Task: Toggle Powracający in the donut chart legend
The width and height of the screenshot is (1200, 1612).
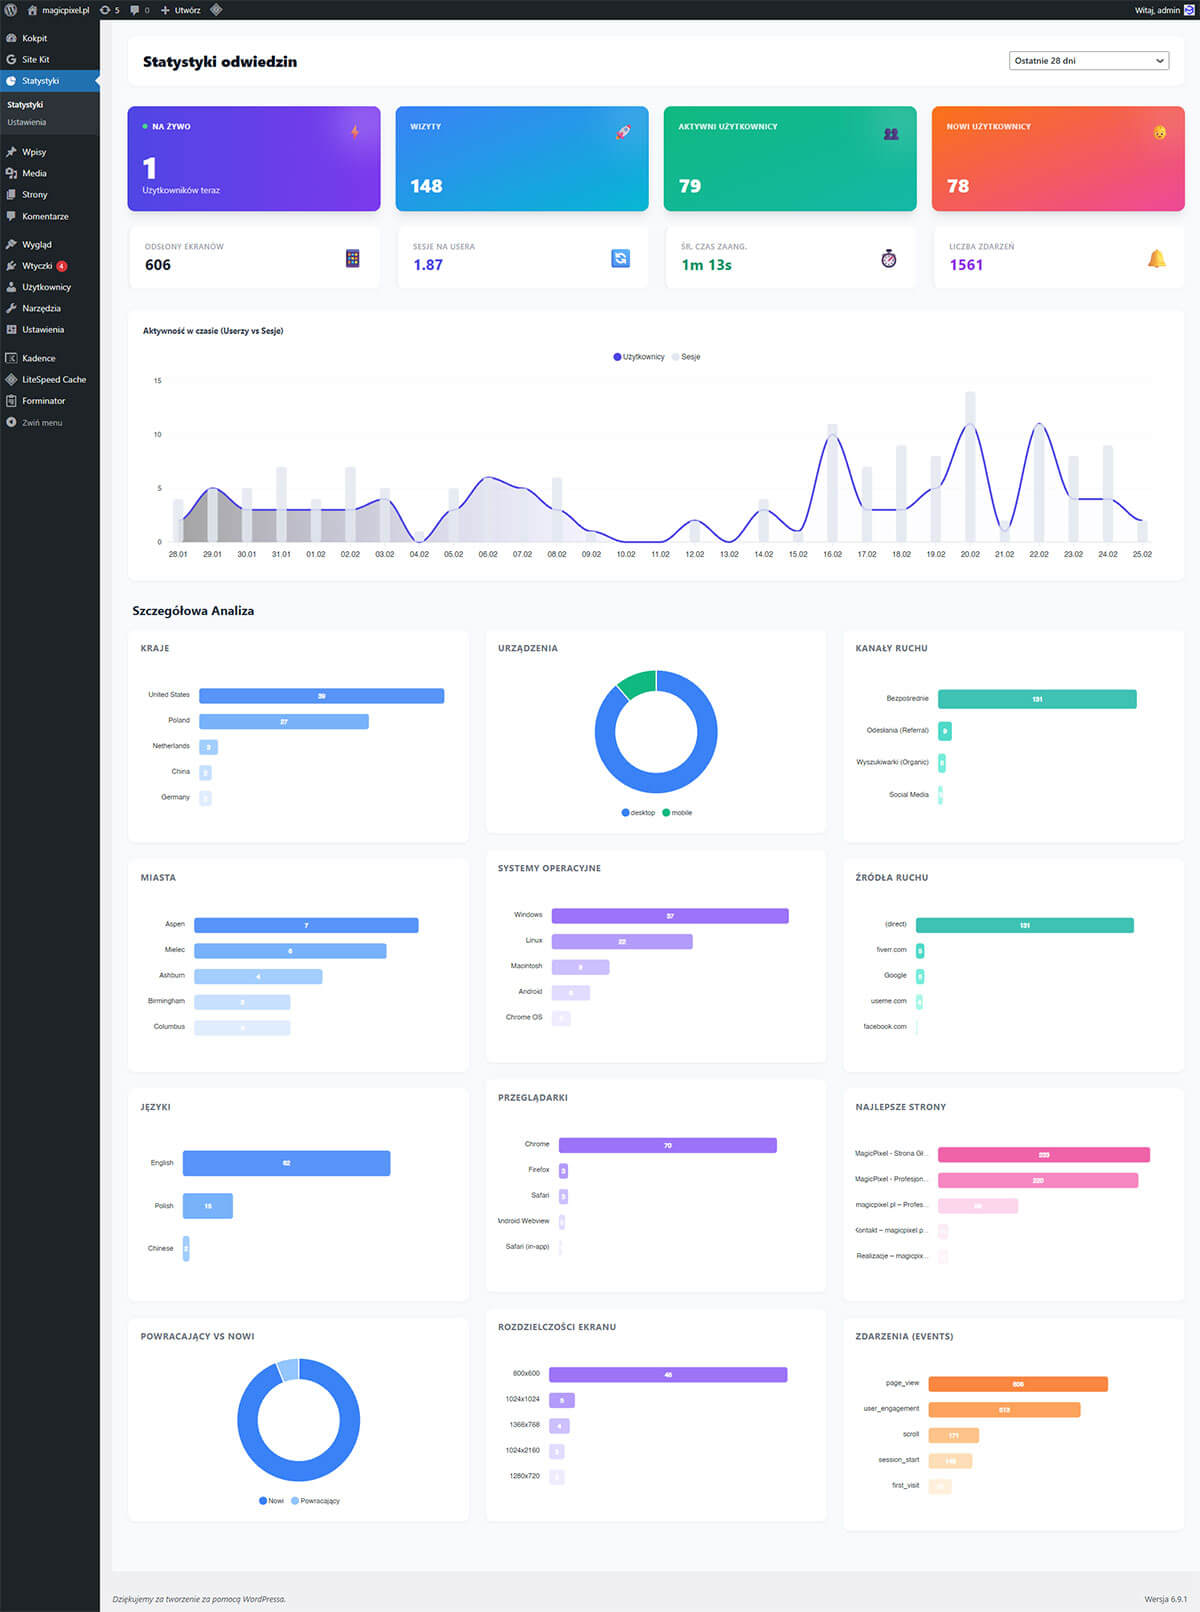Action: pos(316,1501)
